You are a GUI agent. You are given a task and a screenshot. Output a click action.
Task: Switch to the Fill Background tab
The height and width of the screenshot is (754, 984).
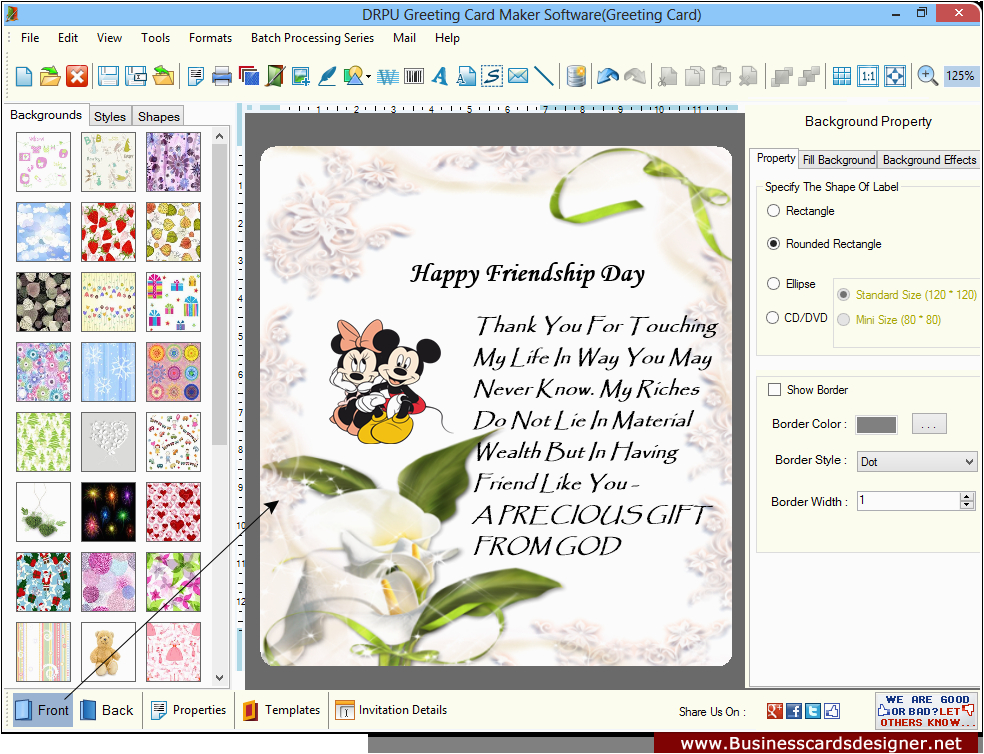(839, 160)
